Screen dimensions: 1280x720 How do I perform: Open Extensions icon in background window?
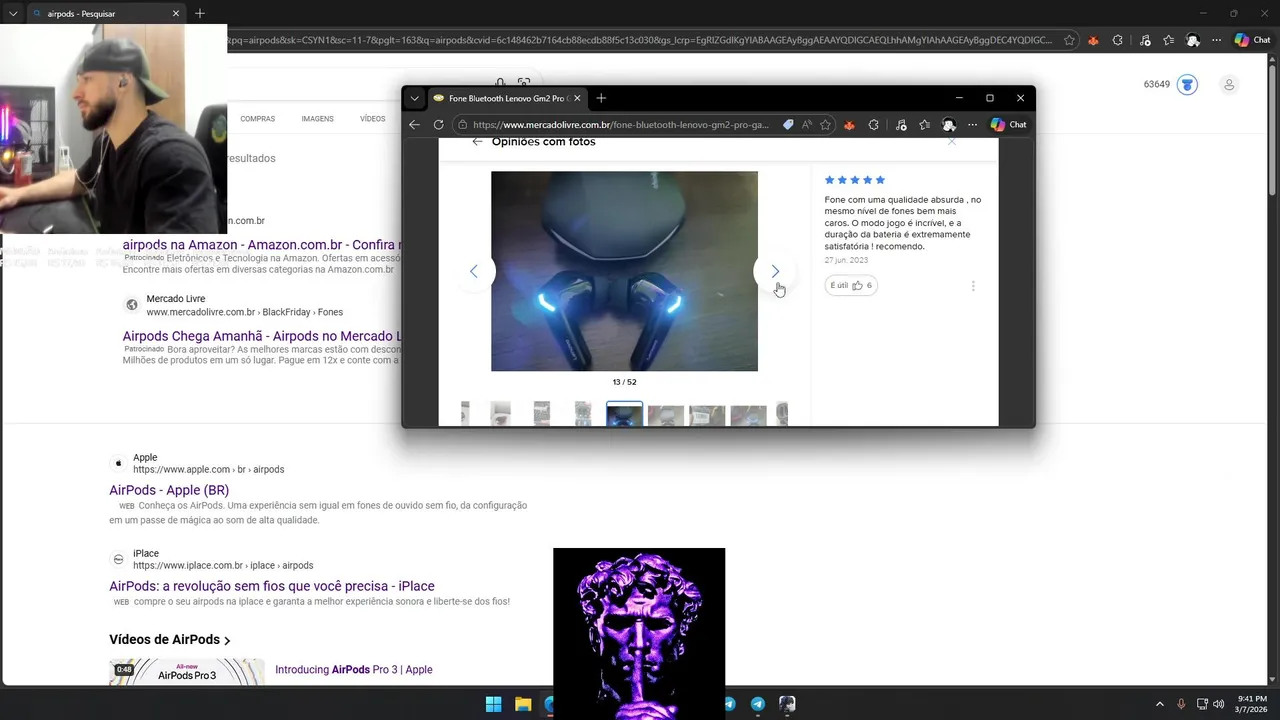1117,41
